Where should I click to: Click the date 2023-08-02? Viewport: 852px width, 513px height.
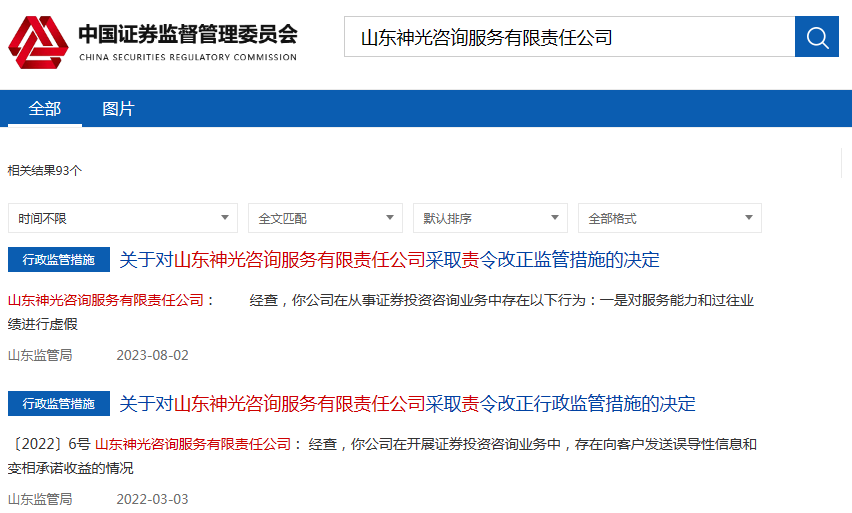pos(152,355)
